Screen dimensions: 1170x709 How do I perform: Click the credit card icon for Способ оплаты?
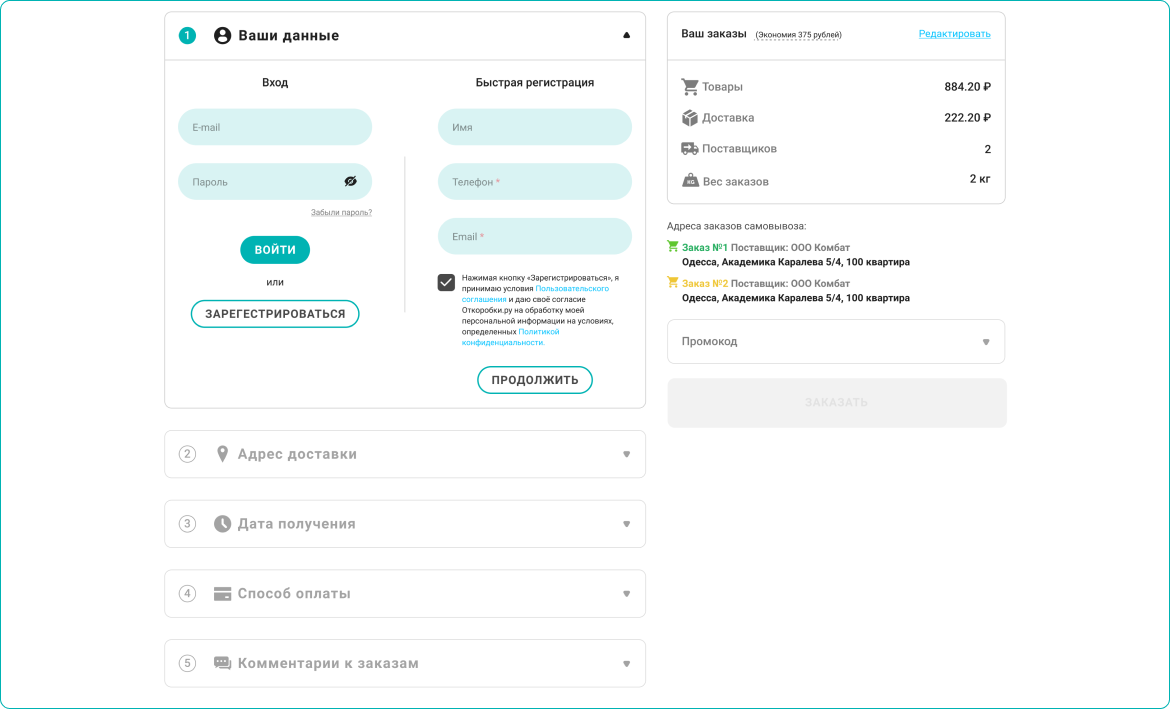(222, 594)
